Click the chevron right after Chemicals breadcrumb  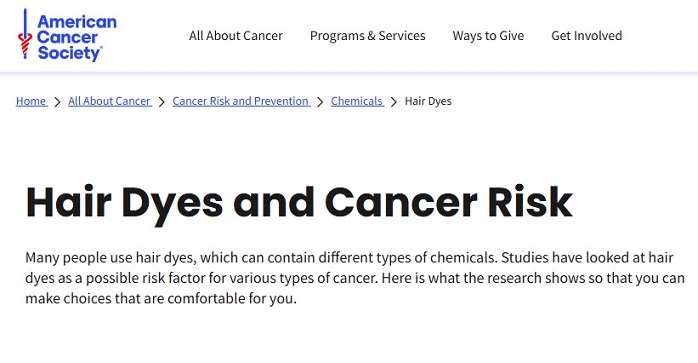(x=394, y=102)
